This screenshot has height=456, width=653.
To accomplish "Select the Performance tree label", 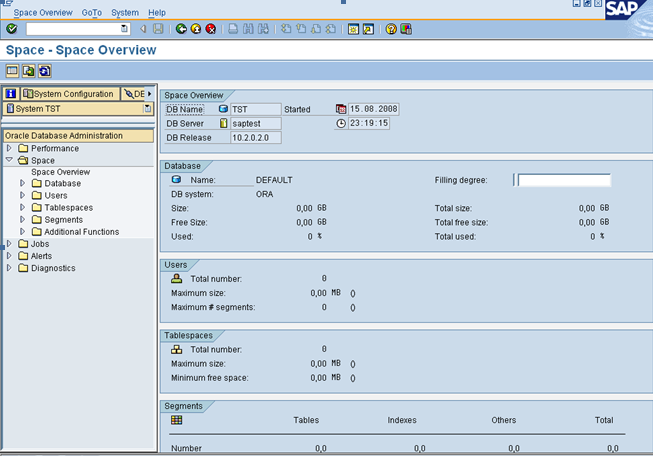I will (55, 148).
